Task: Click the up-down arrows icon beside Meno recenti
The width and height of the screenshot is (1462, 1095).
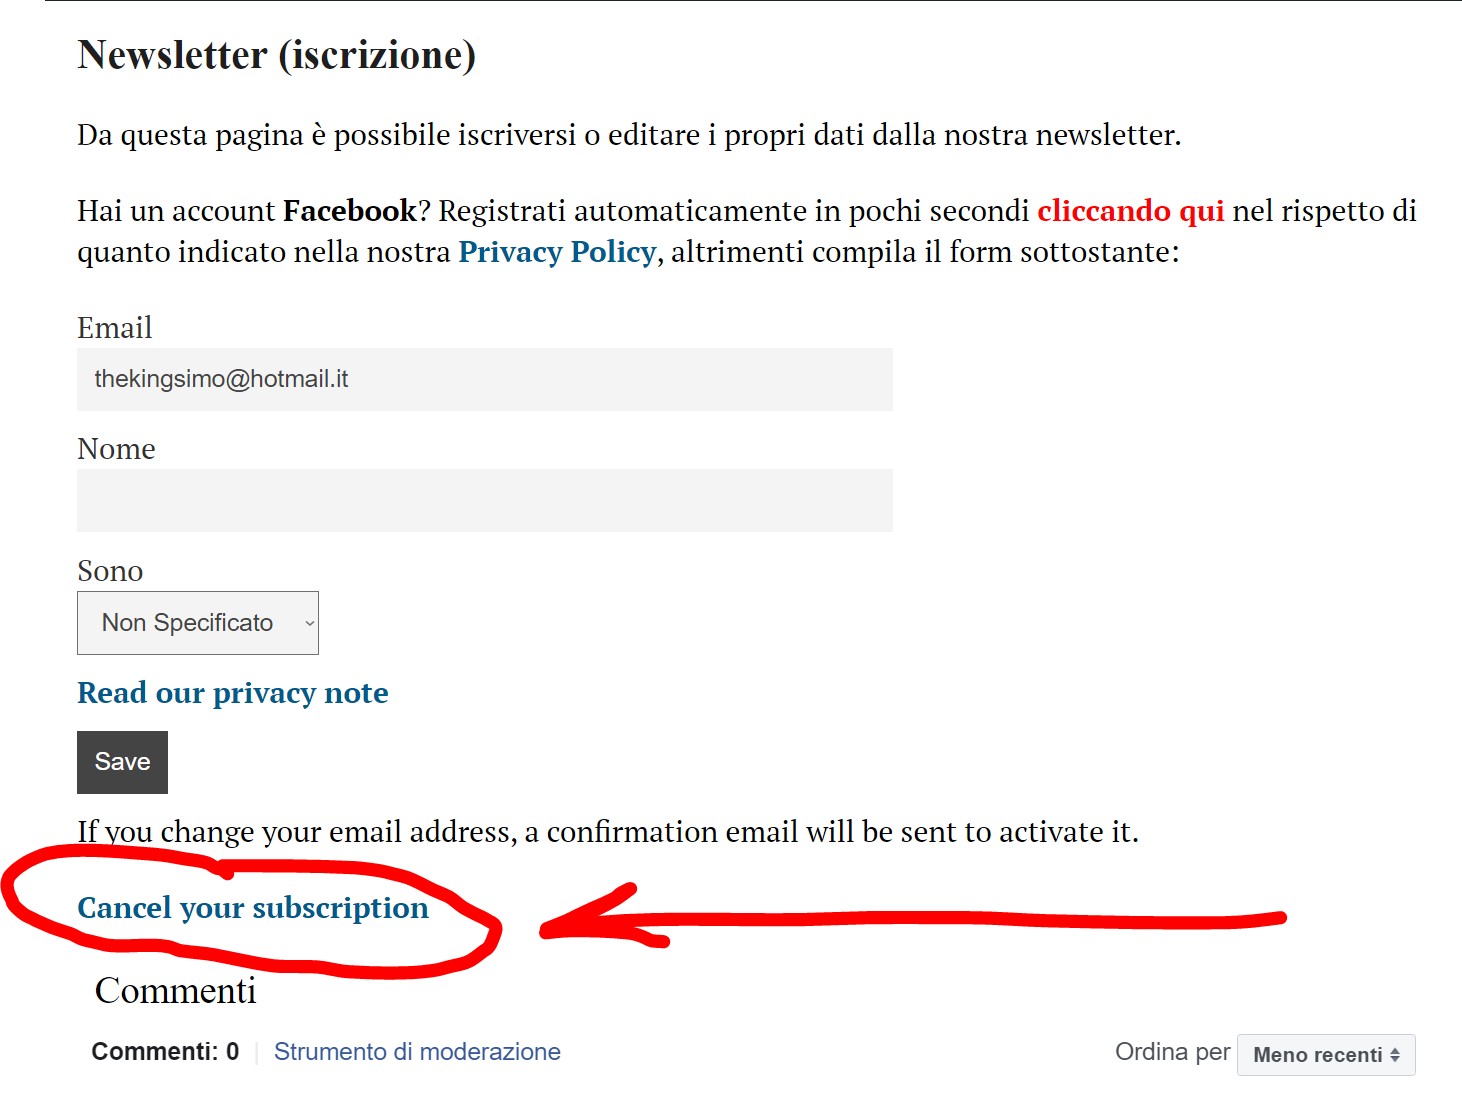Action: tap(1395, 1055)
